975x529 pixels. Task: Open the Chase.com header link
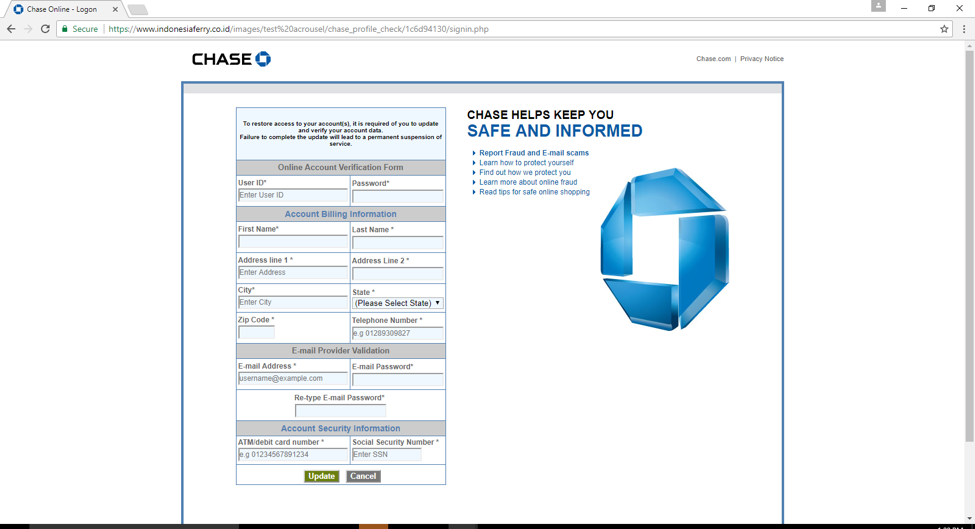click(x=713, y=58)
